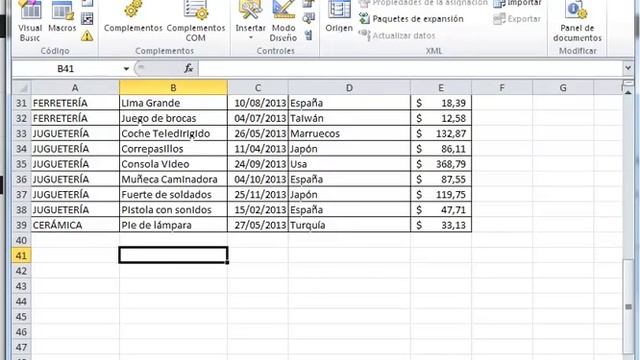Select row 40 header
This screenshot has width=640, height=360.
tap(21, 240)
